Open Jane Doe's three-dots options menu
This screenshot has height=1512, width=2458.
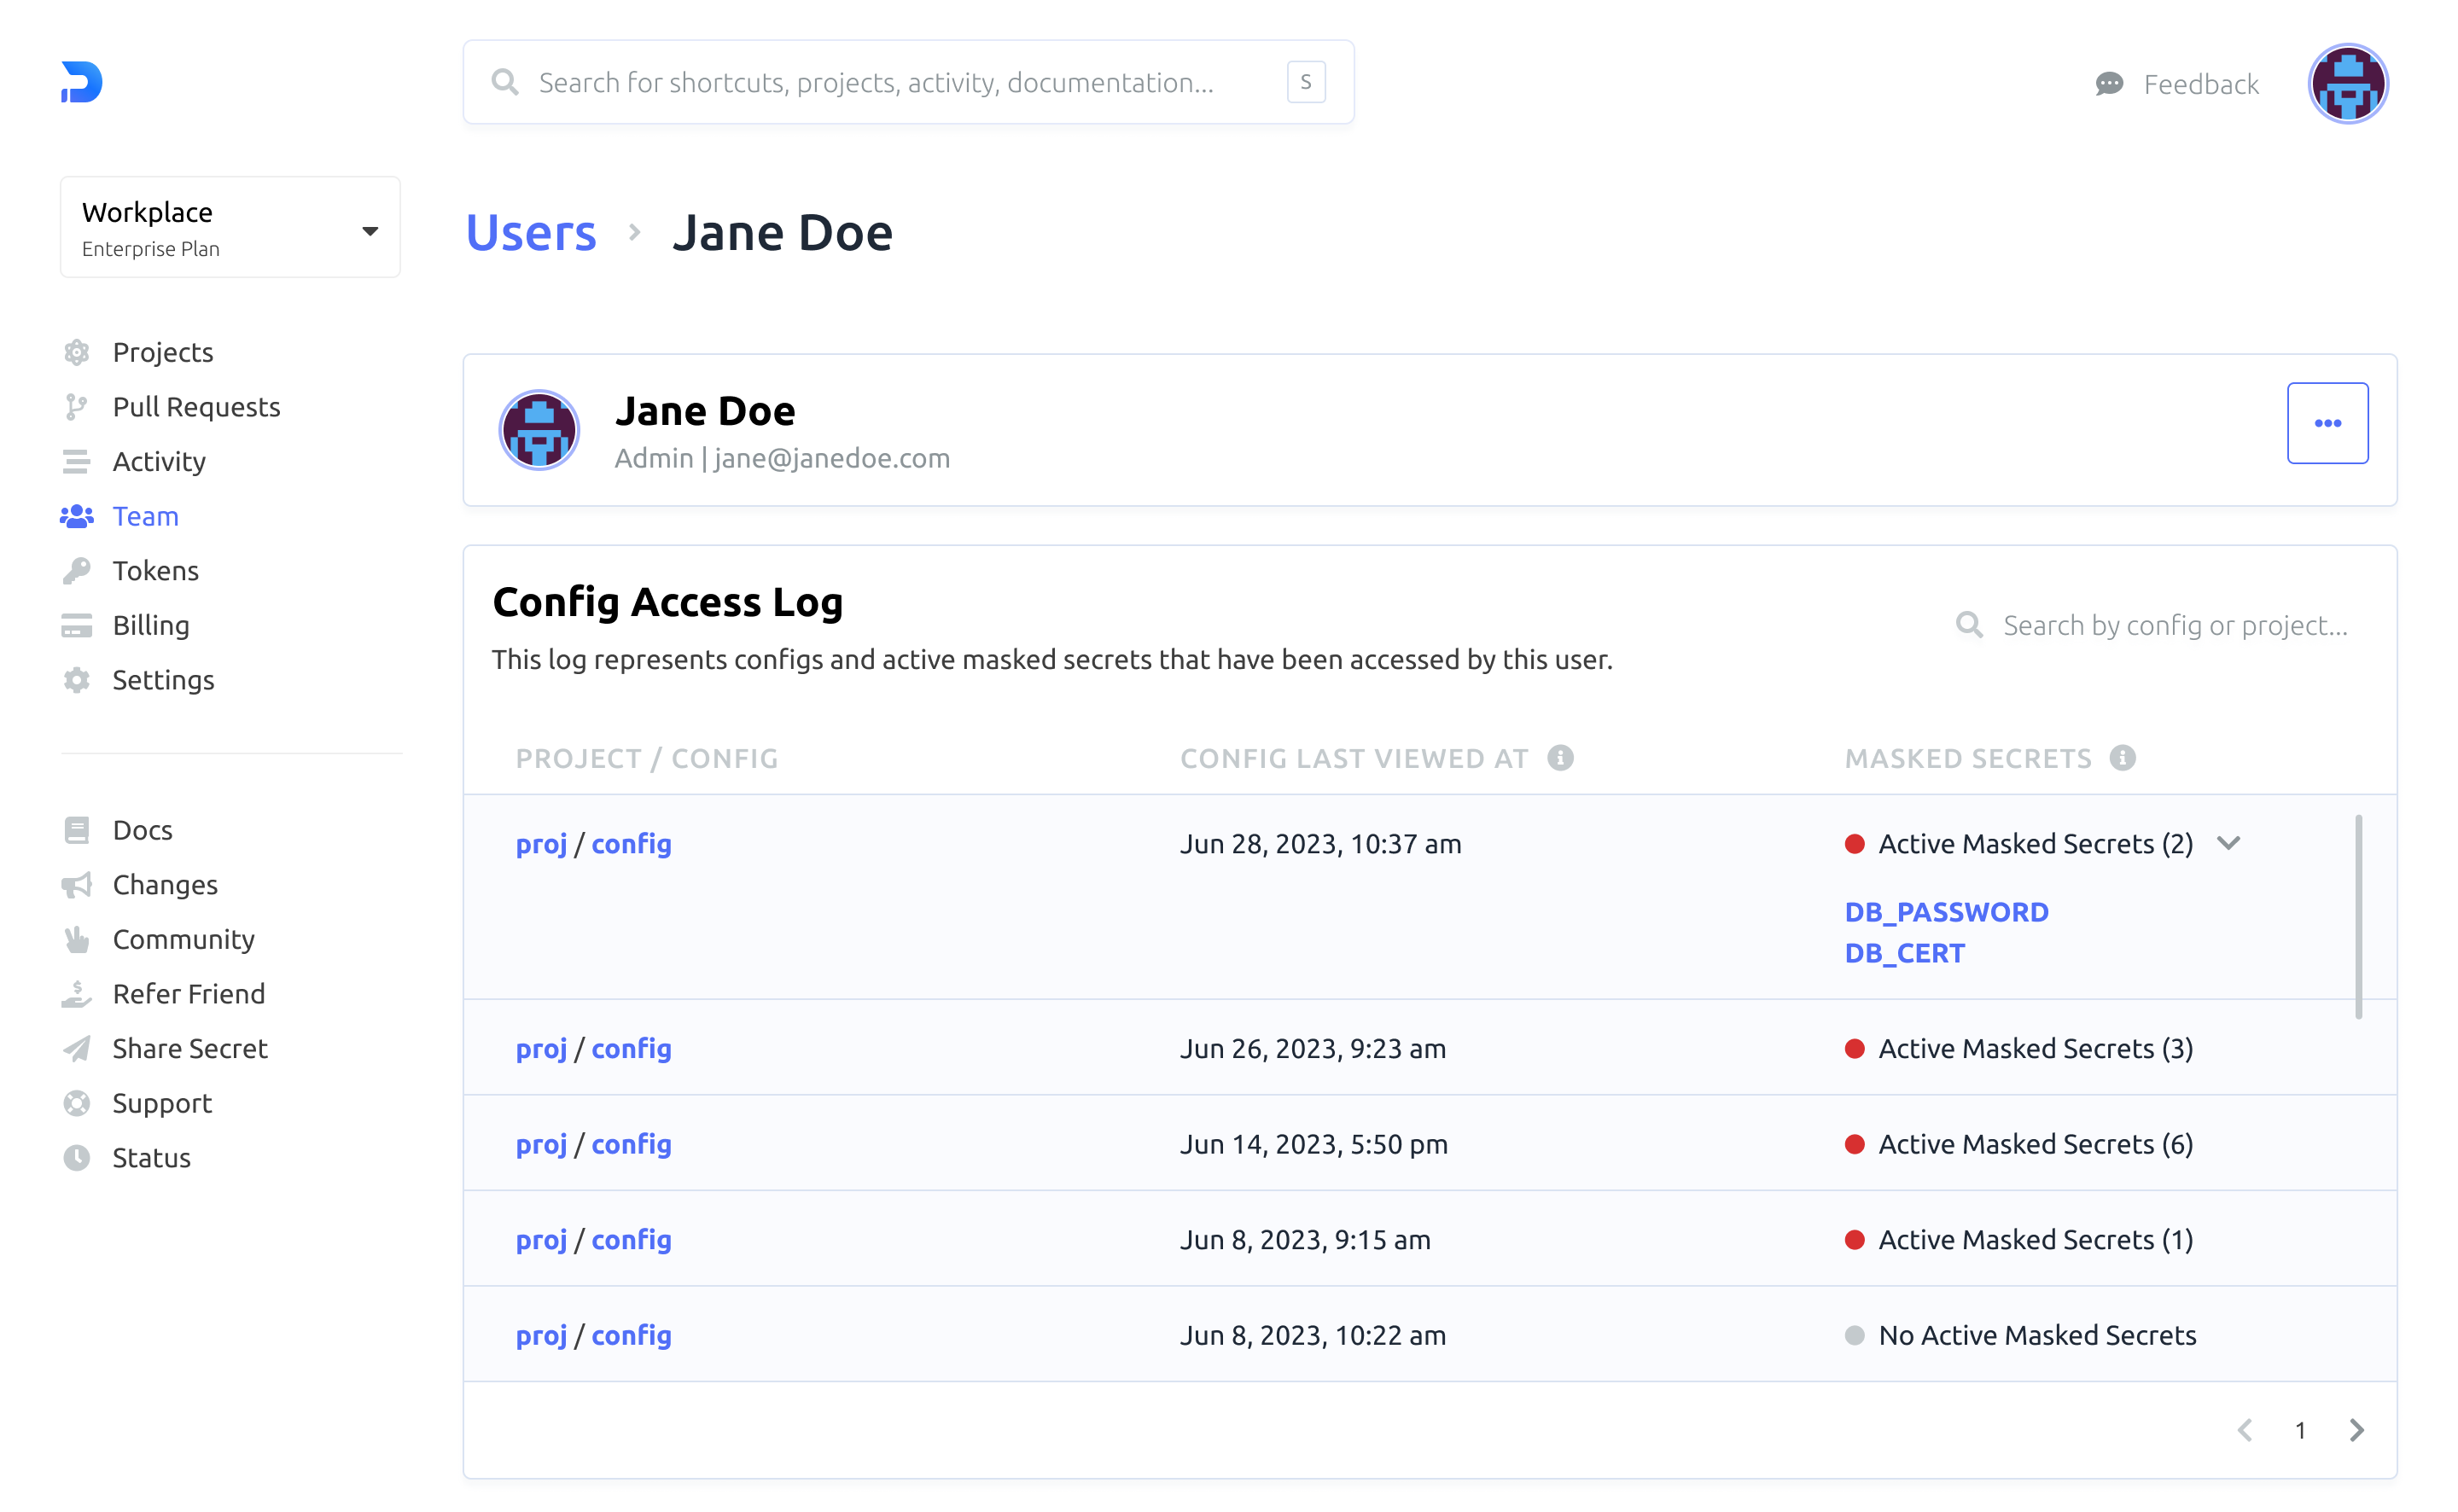tap(2326, 423)
